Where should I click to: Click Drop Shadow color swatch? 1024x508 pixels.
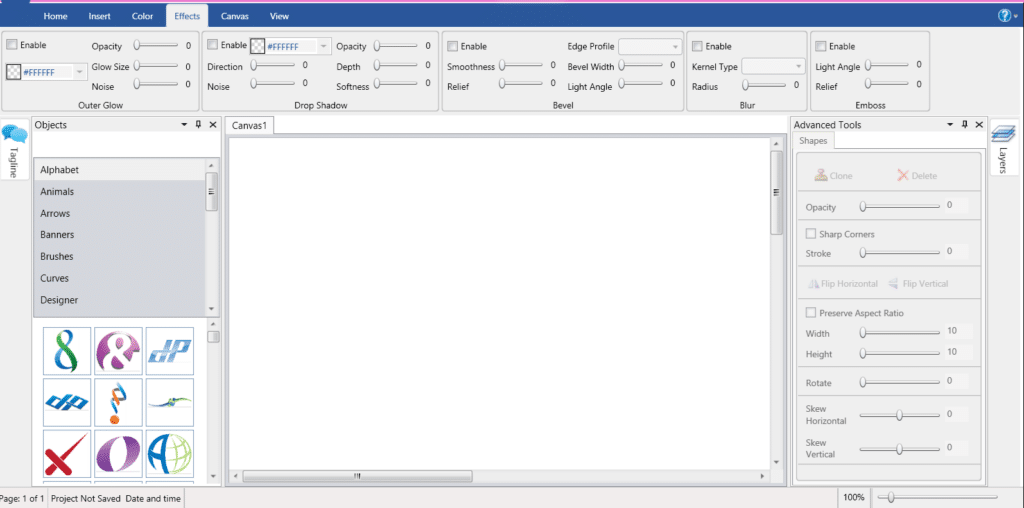[257, 46]
